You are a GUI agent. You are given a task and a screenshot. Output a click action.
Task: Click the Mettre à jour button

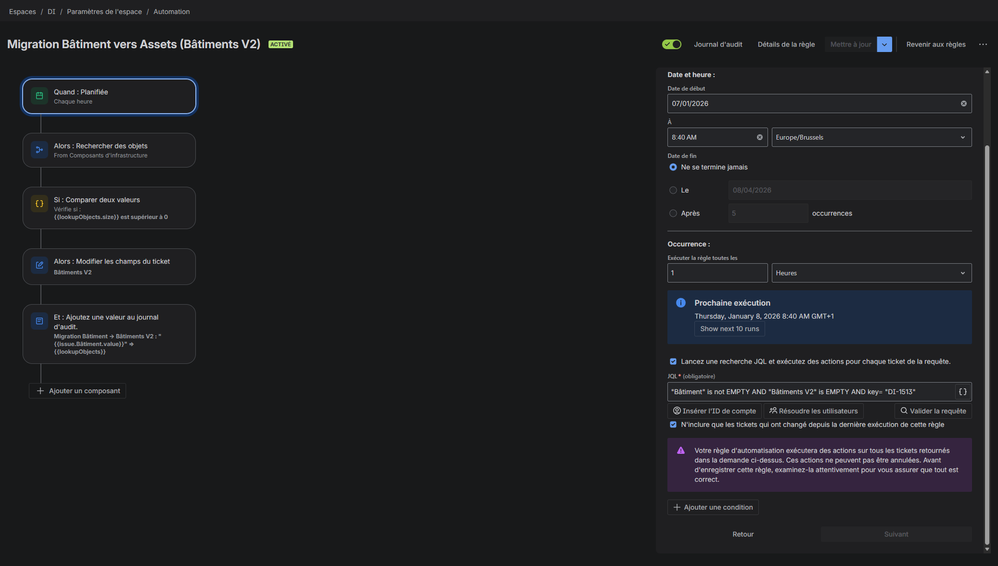850,45
